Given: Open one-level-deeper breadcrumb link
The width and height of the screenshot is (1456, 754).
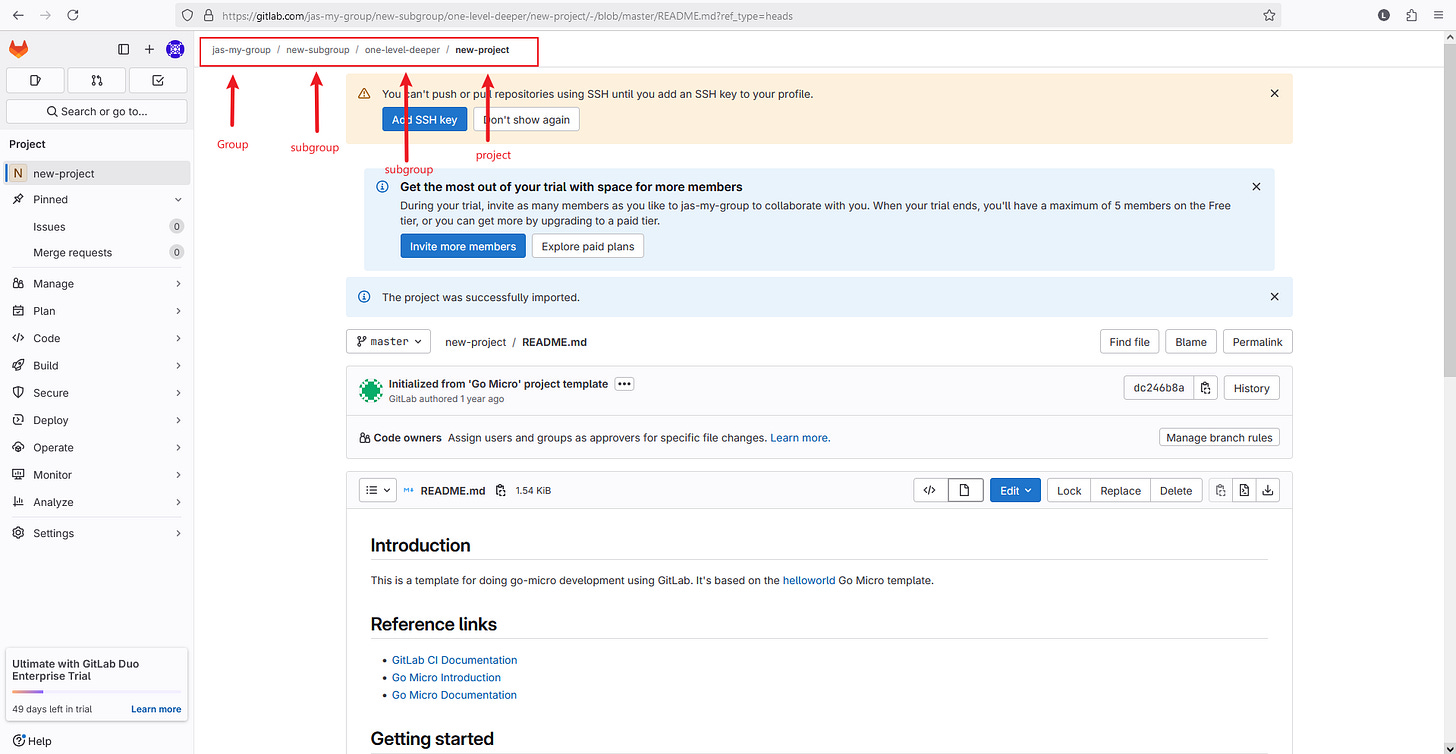Looking at the screenshot, I should (402, 49).
